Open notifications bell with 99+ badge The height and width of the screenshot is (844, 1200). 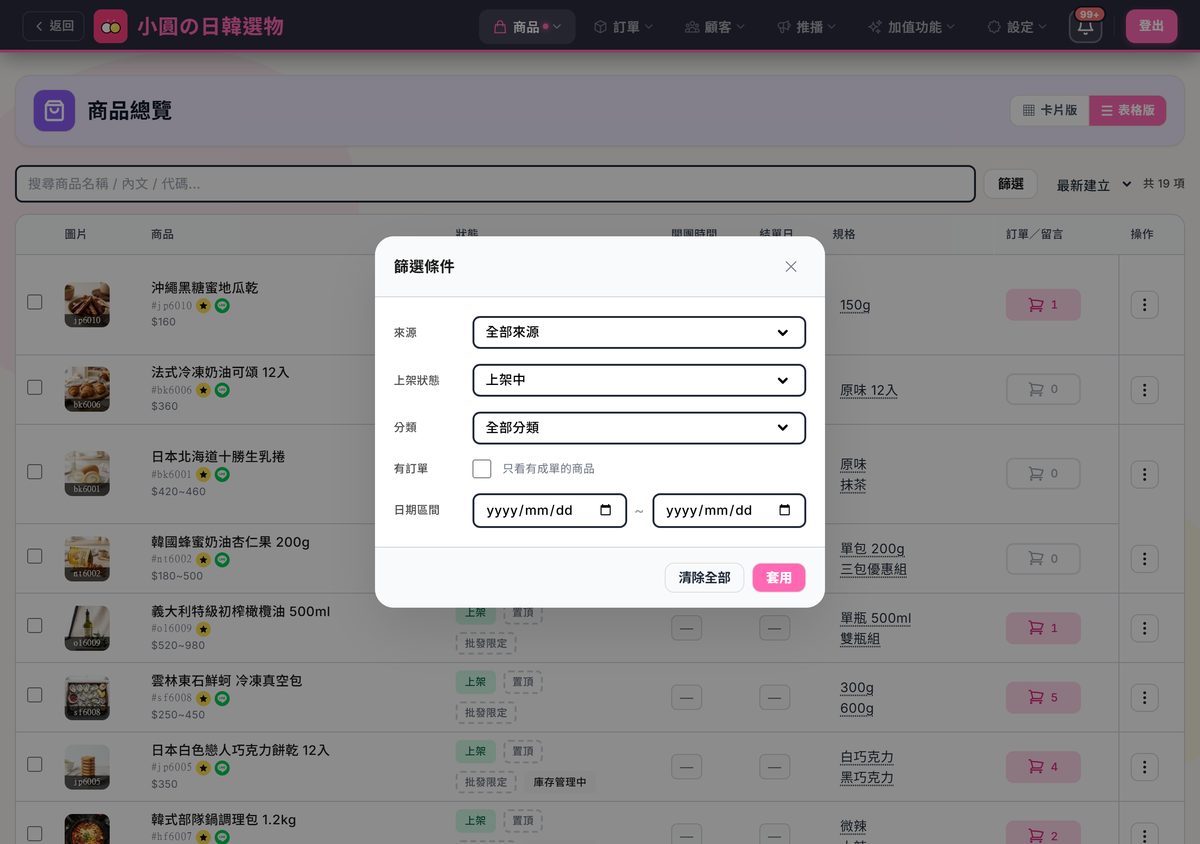pyautogui.click(x=1085, y=26)
